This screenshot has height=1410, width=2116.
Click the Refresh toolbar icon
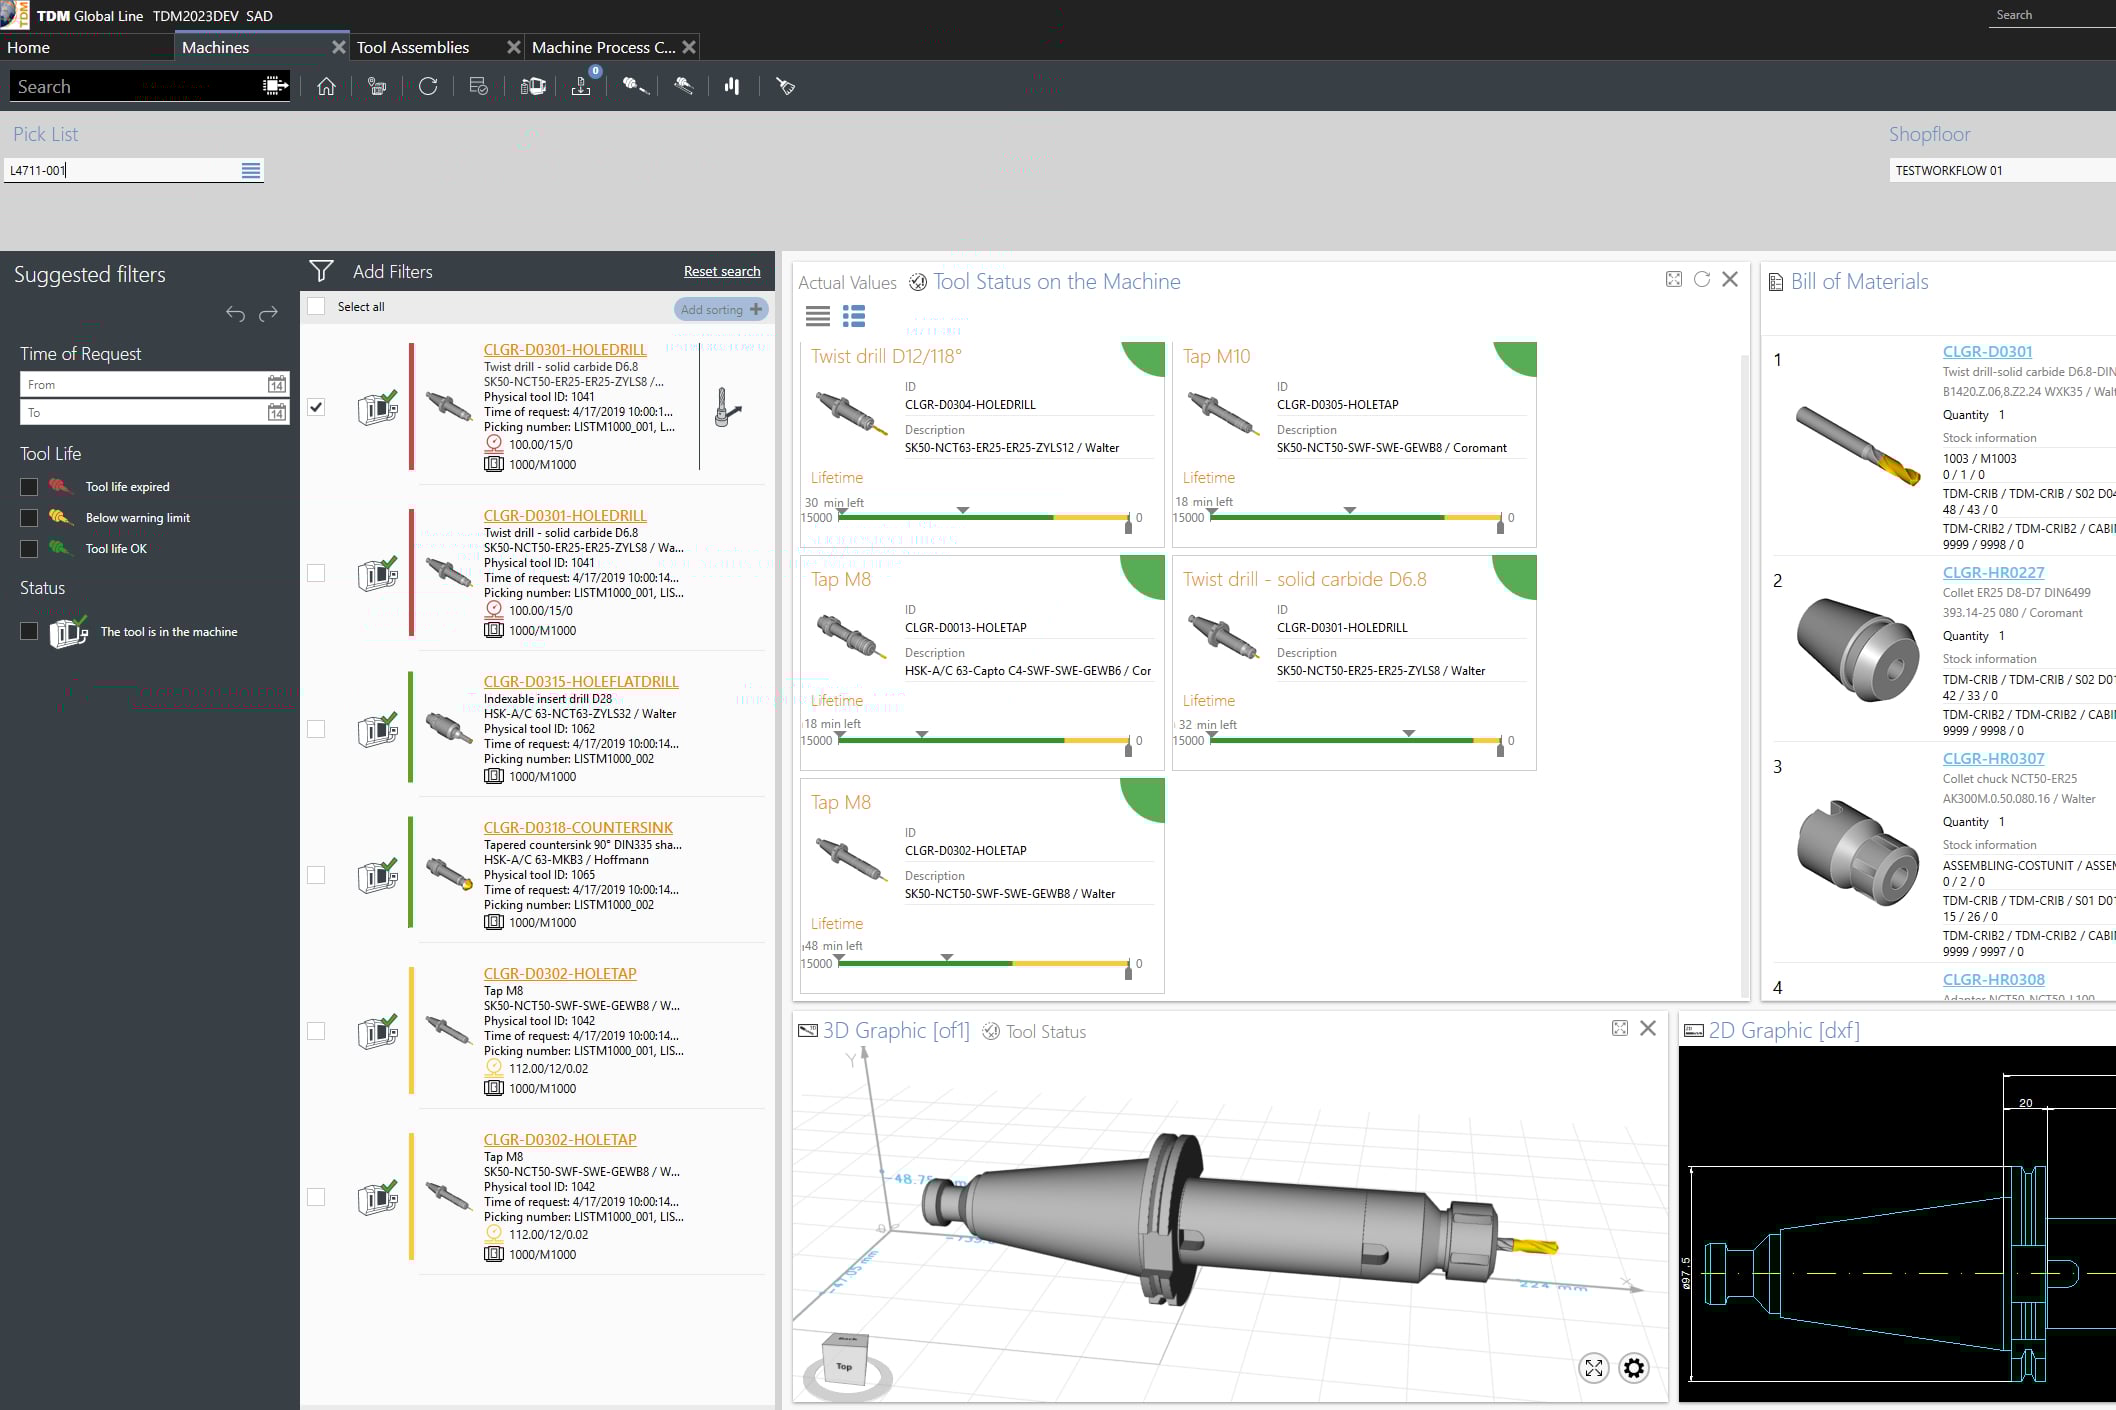428,86
